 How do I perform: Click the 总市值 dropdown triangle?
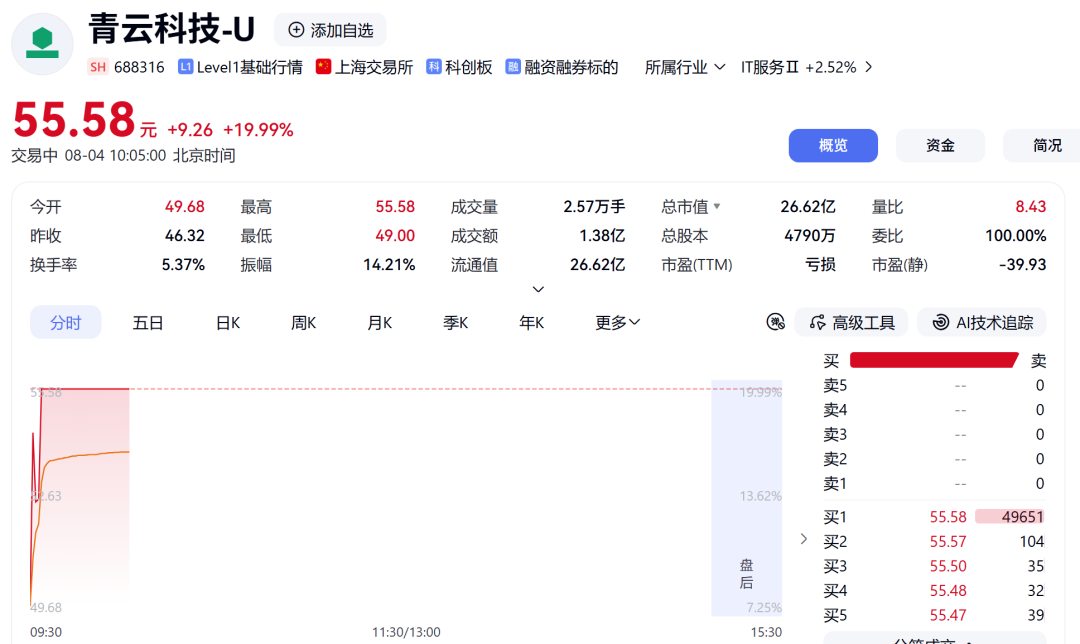pyautogui.click(x=717, y=206)
